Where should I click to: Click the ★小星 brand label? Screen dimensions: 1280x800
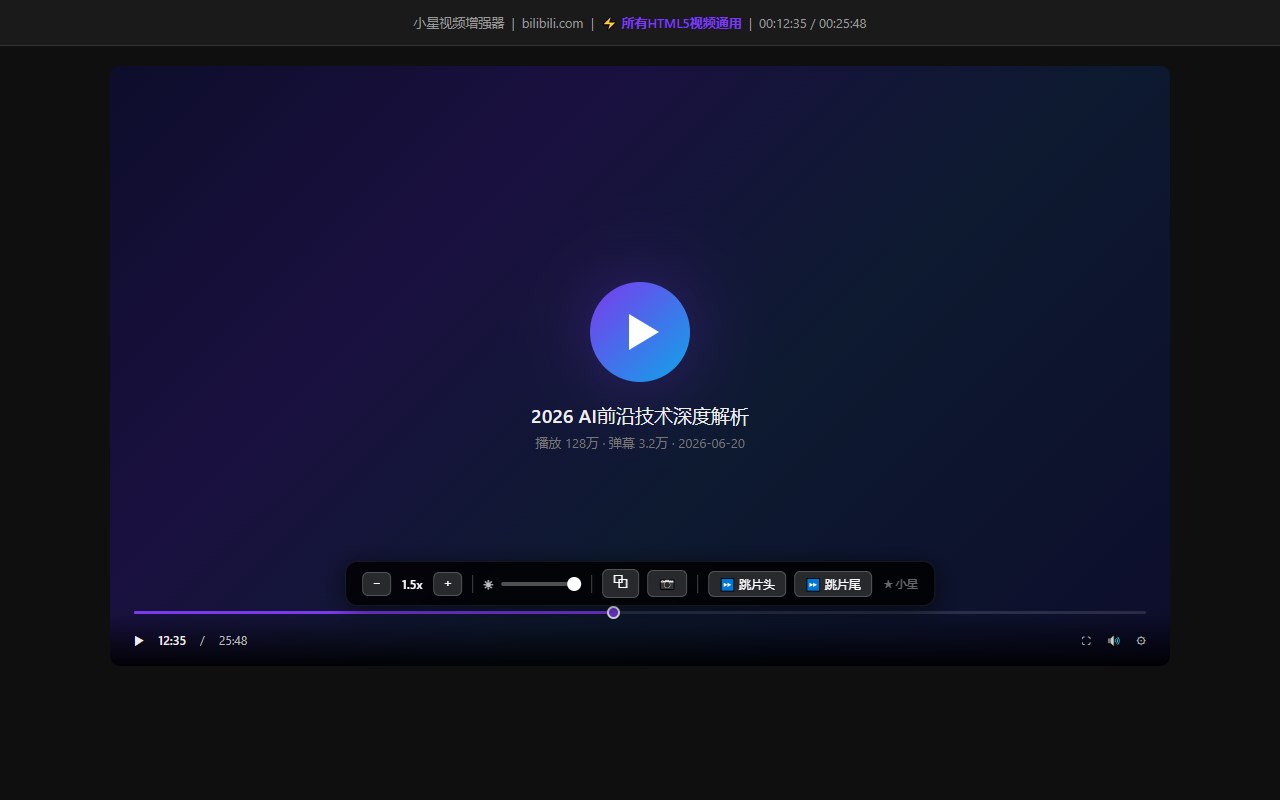(900, 584)
